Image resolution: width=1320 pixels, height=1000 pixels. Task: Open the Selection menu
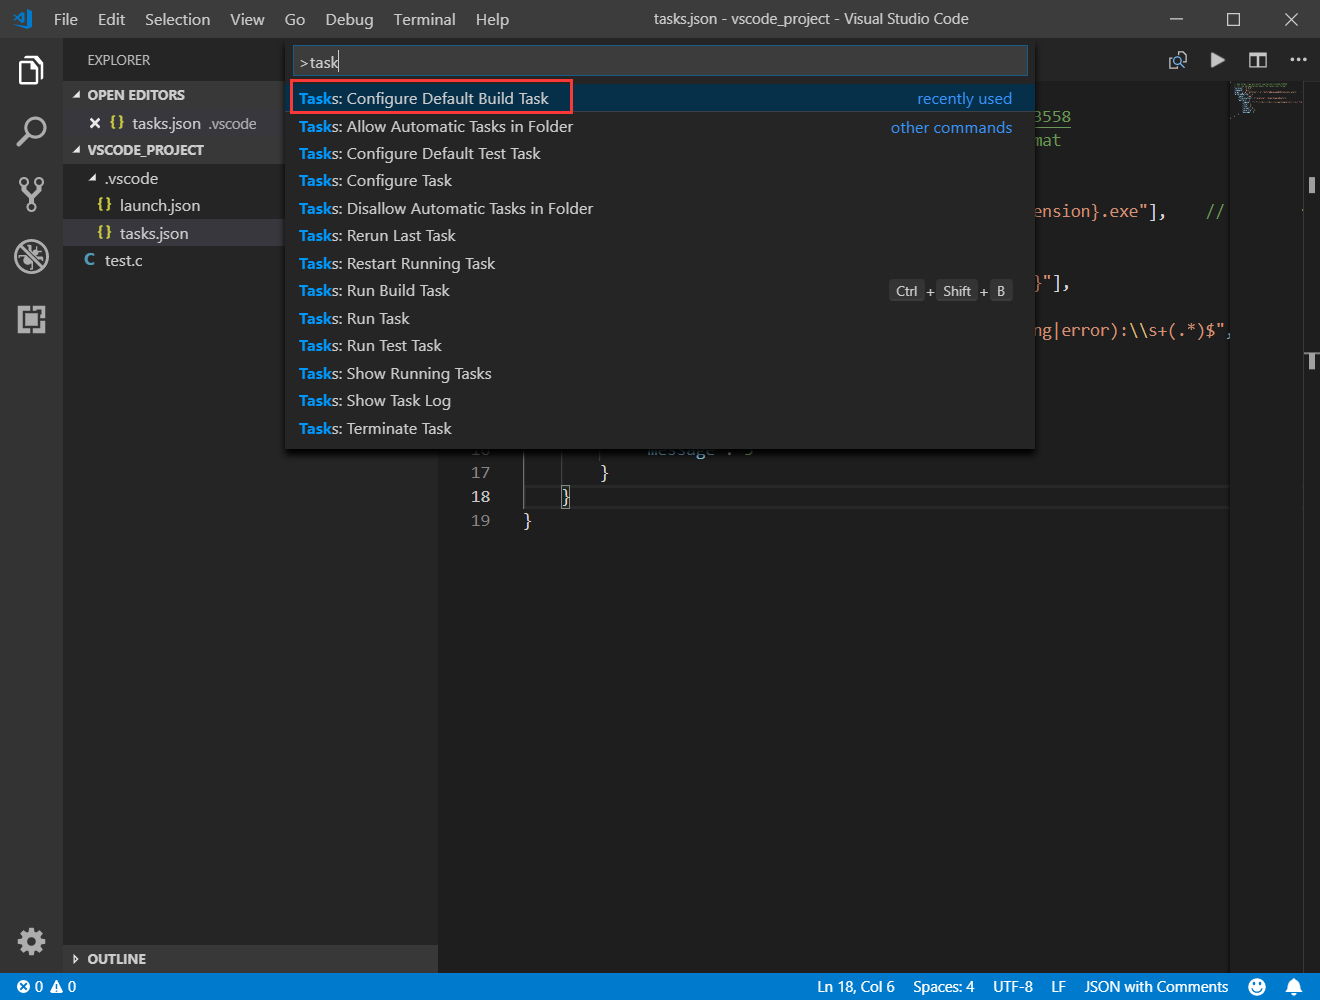[177, 19]
